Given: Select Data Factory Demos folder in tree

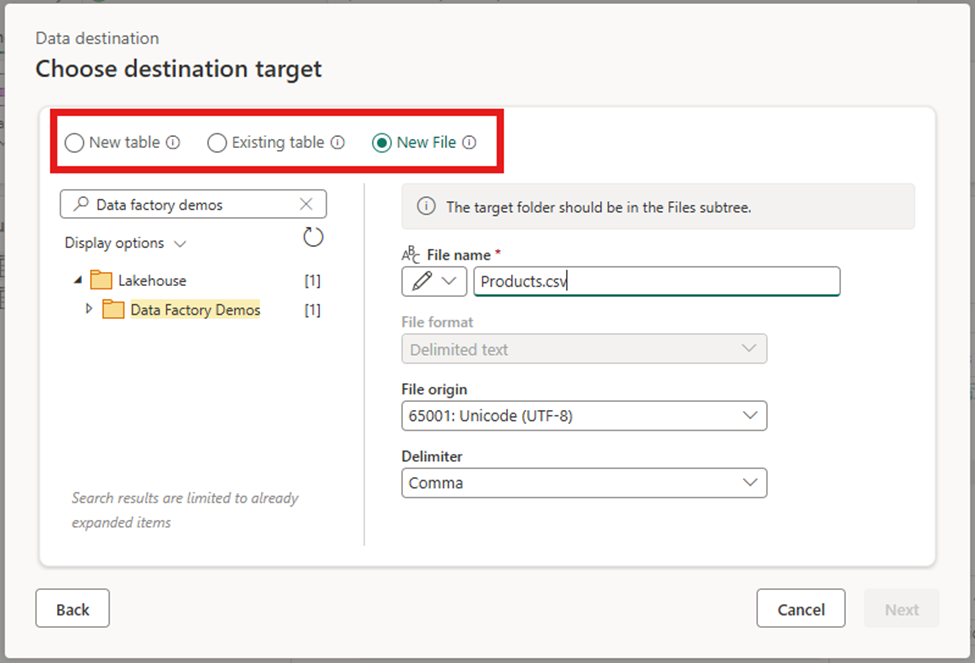Looking at the screenshot, I should click(195, 310).
